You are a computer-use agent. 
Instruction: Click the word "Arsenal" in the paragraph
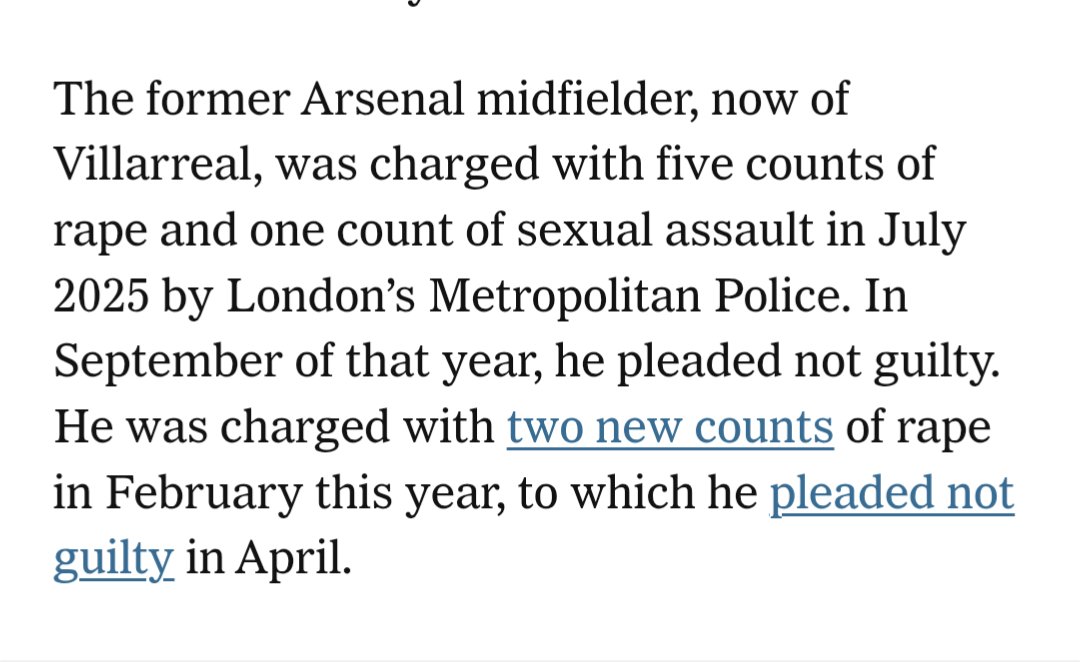coord(382,99)
